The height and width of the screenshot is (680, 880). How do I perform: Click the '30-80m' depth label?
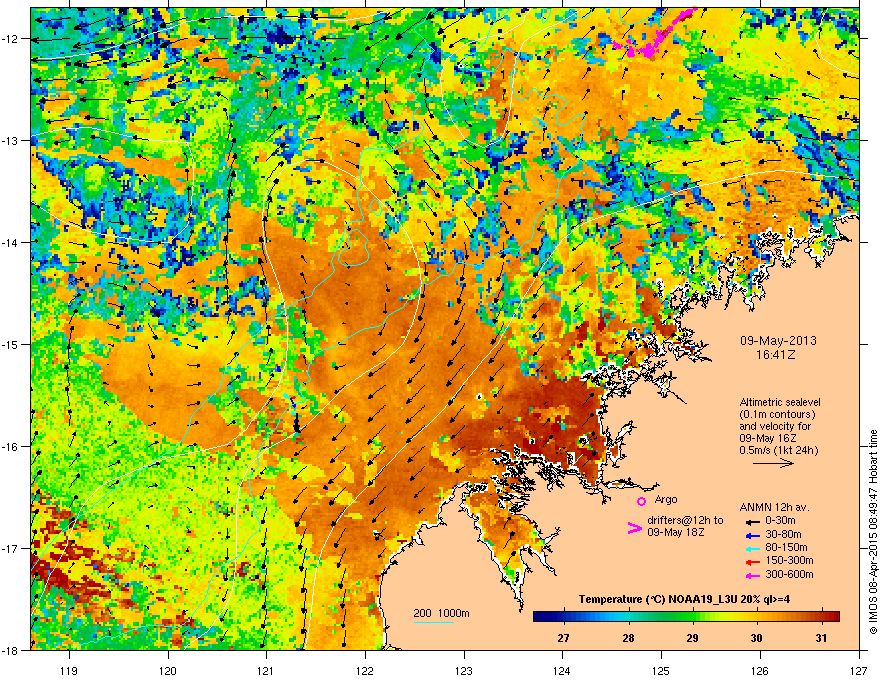click(783, 534)
